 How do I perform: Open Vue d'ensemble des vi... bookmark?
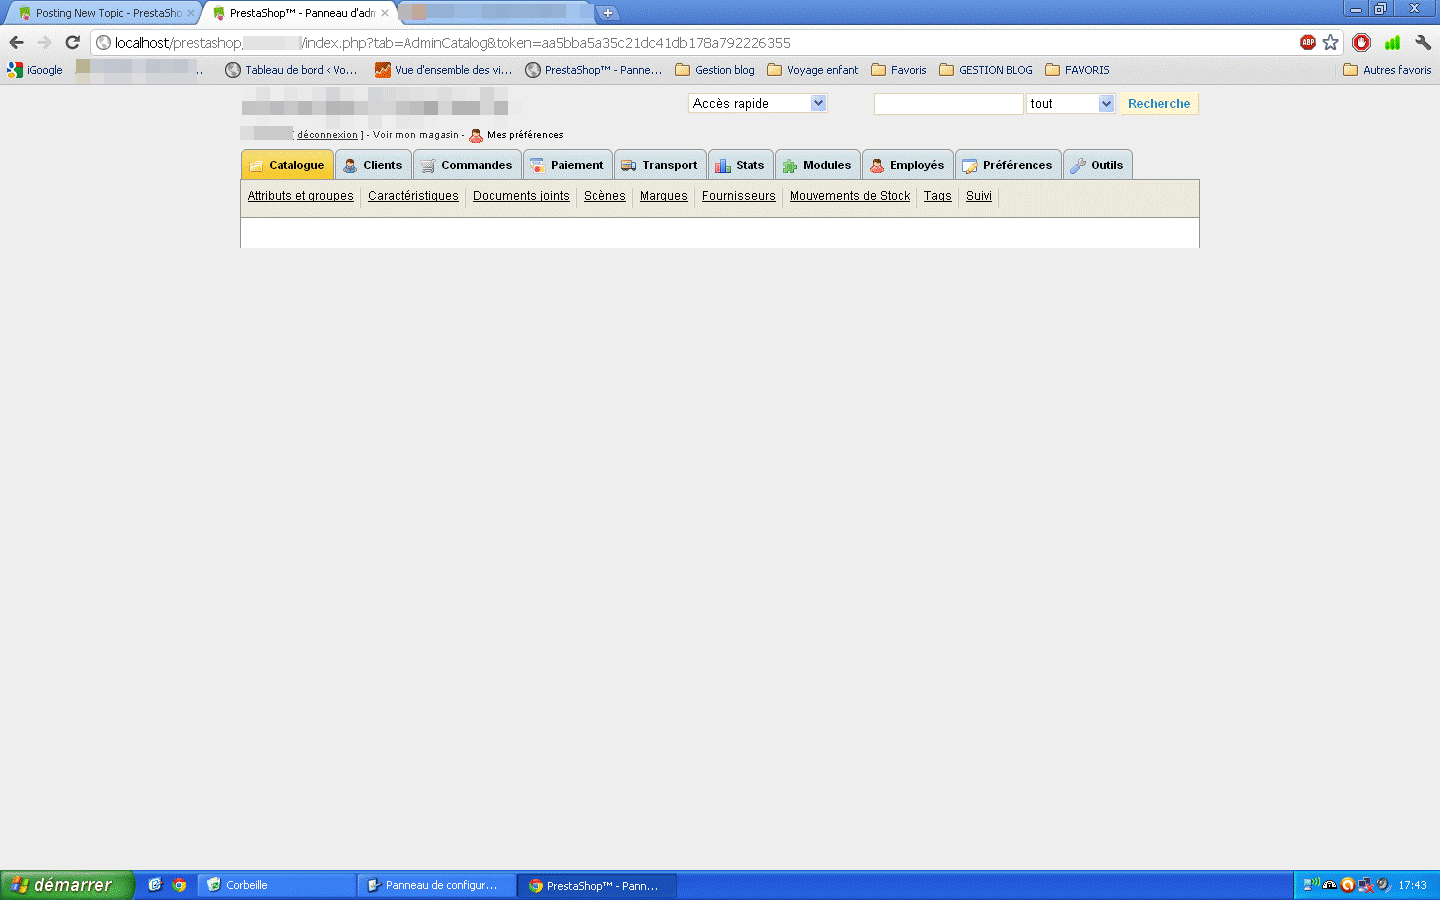click(443, 70)
